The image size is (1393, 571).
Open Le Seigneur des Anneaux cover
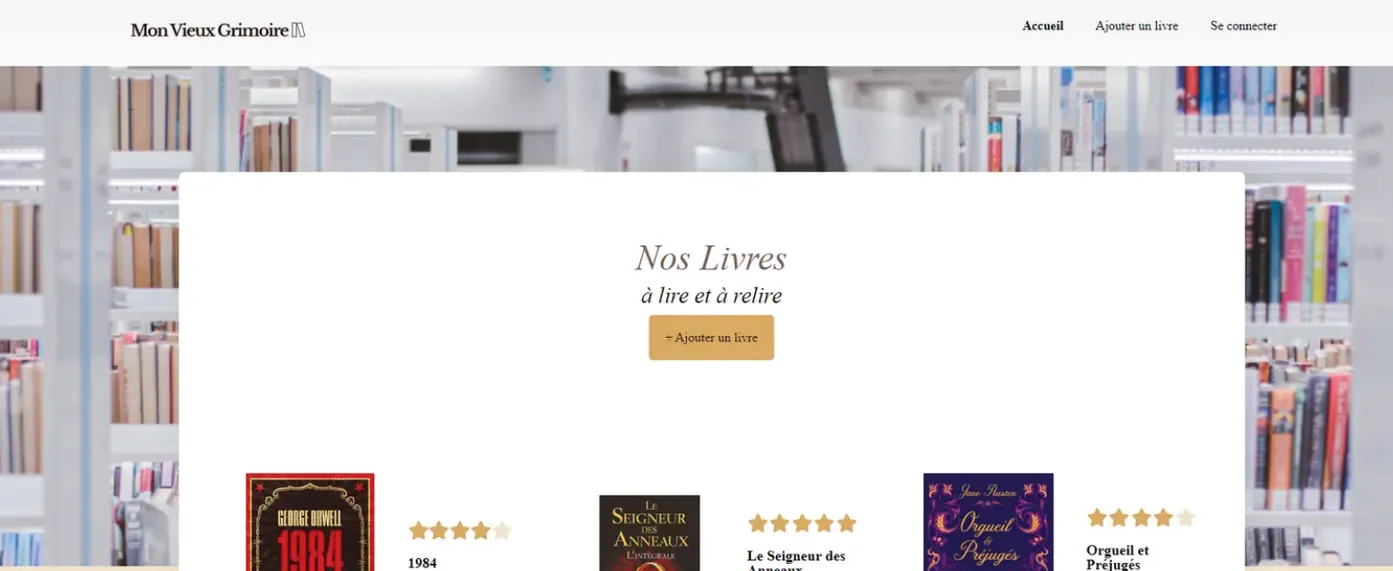tap(649, 533)
